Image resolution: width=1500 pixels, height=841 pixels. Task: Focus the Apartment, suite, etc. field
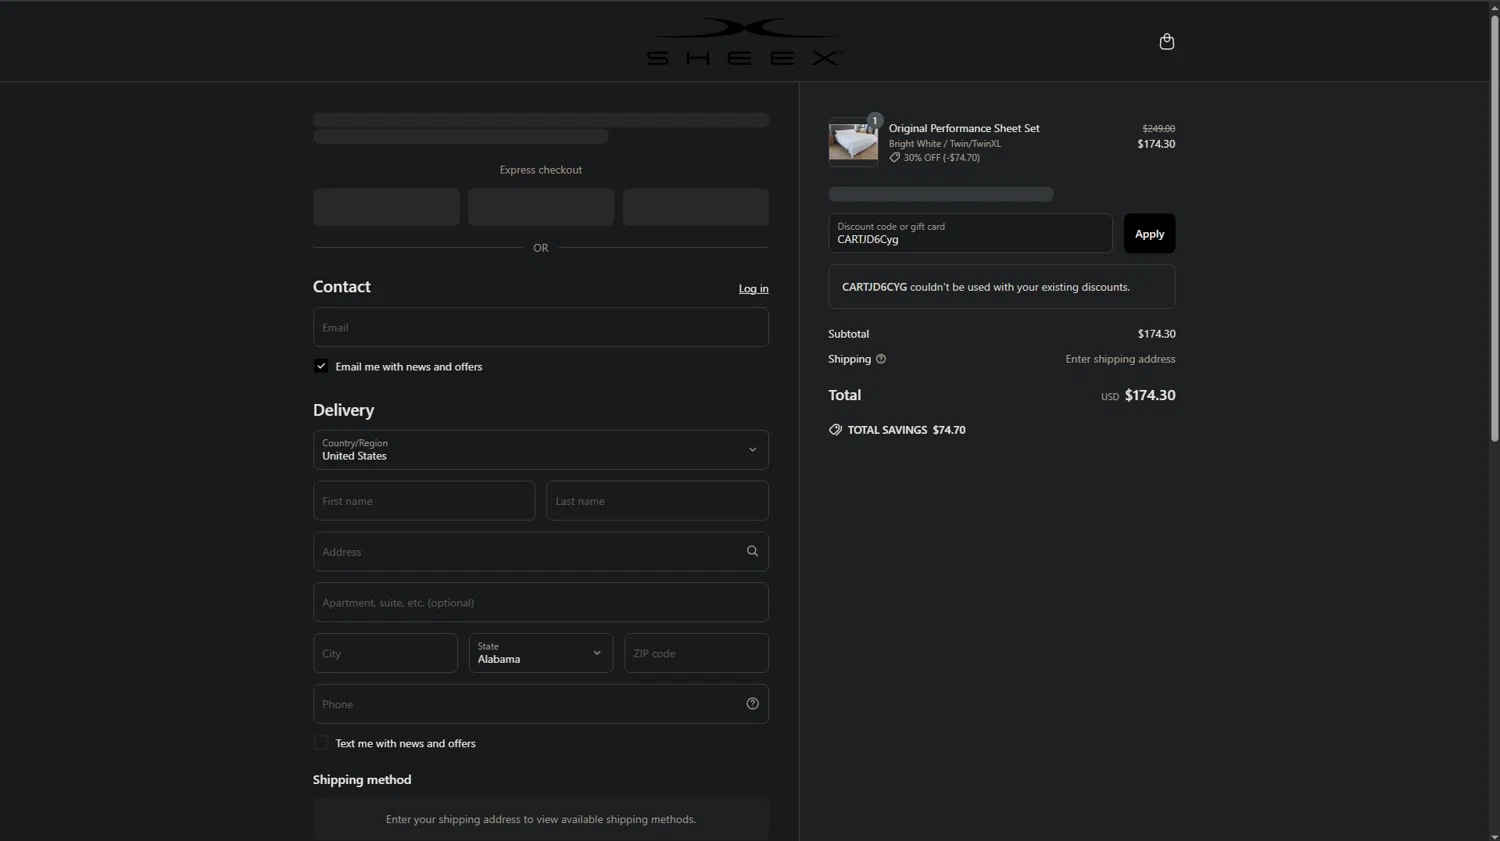point(541,602)
